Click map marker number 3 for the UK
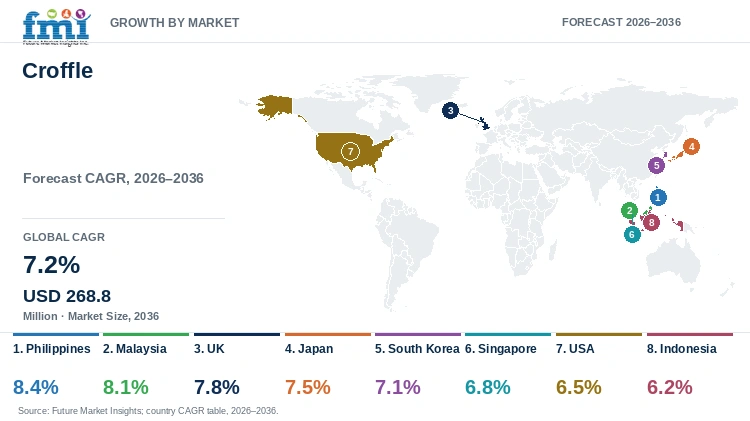 pyautogui.click(x=450, y=111)
